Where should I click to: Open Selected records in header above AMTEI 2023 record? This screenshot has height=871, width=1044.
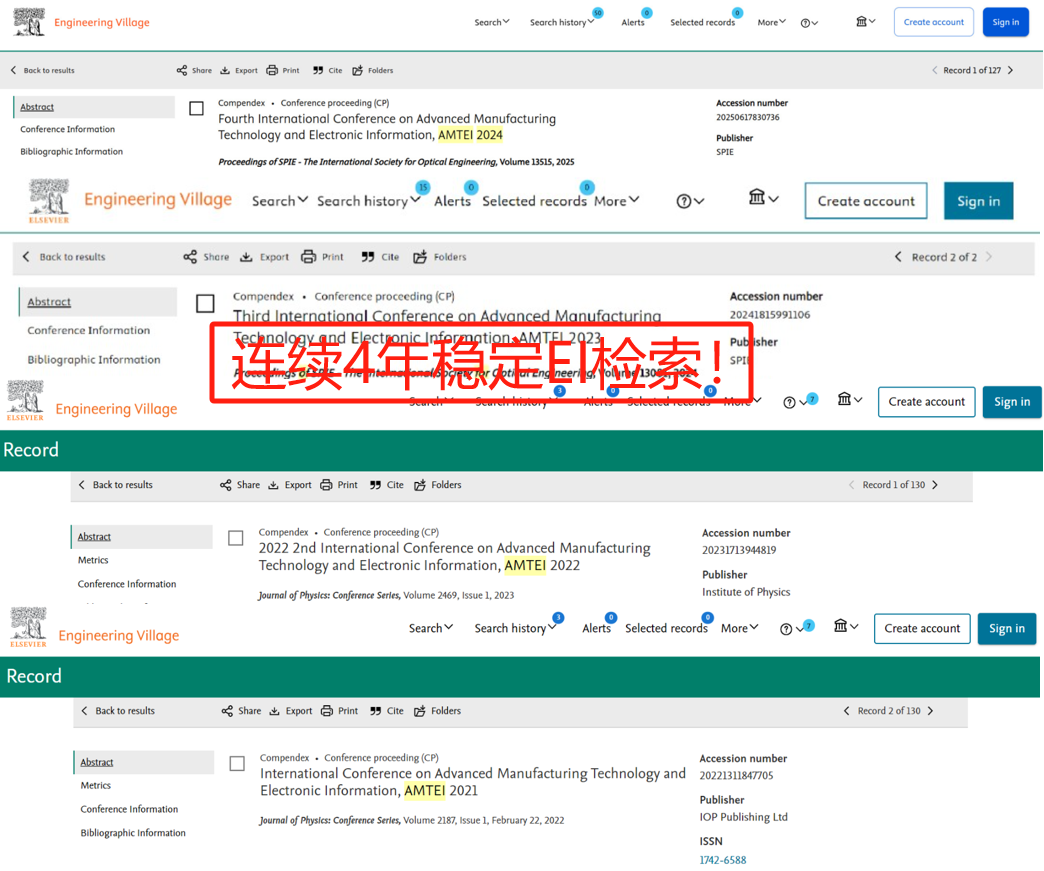click(x=534, y=200)
